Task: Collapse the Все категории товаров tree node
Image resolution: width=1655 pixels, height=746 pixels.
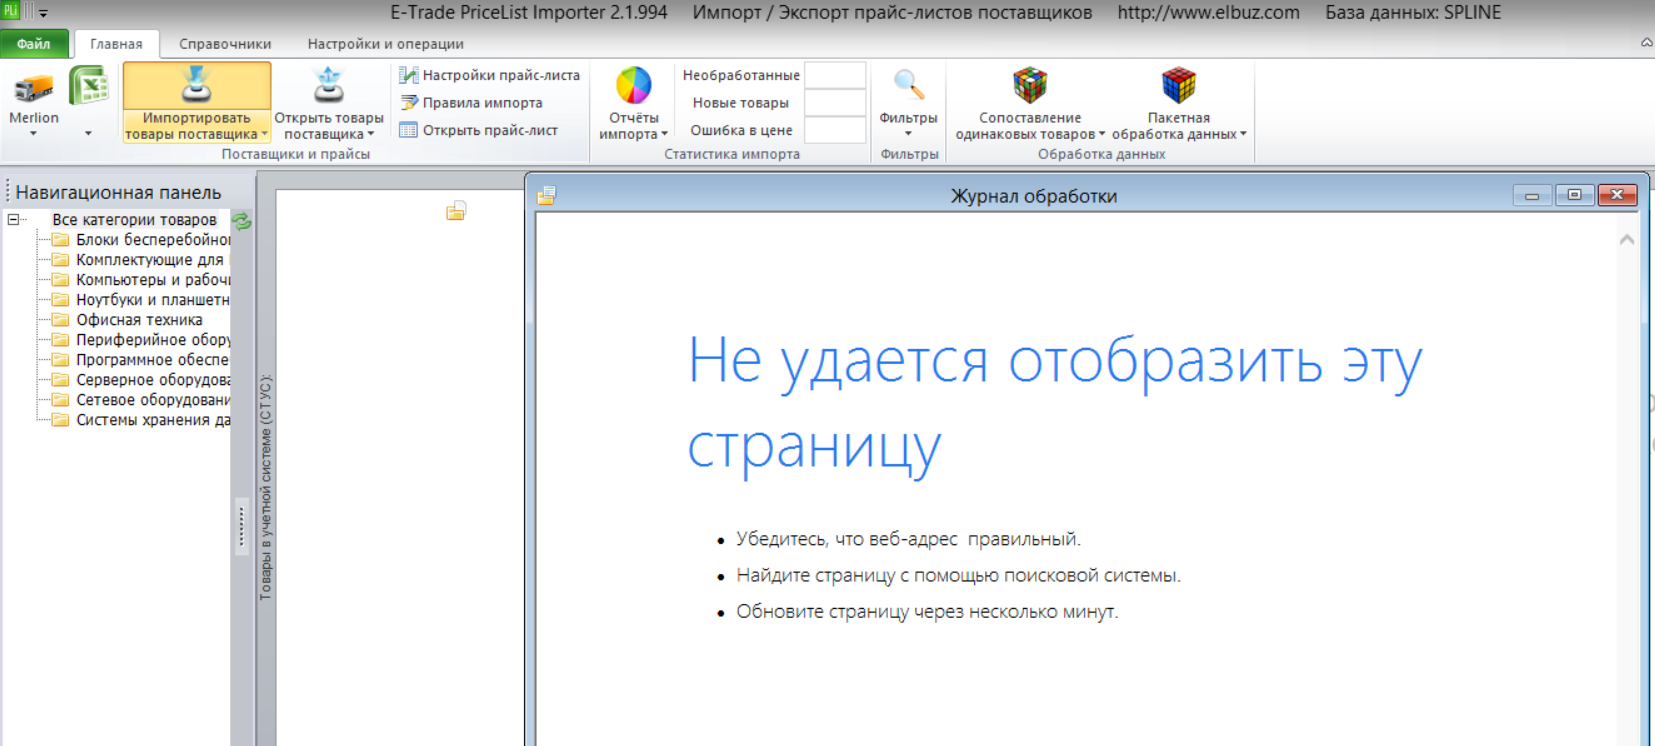Action: [13, 219]
